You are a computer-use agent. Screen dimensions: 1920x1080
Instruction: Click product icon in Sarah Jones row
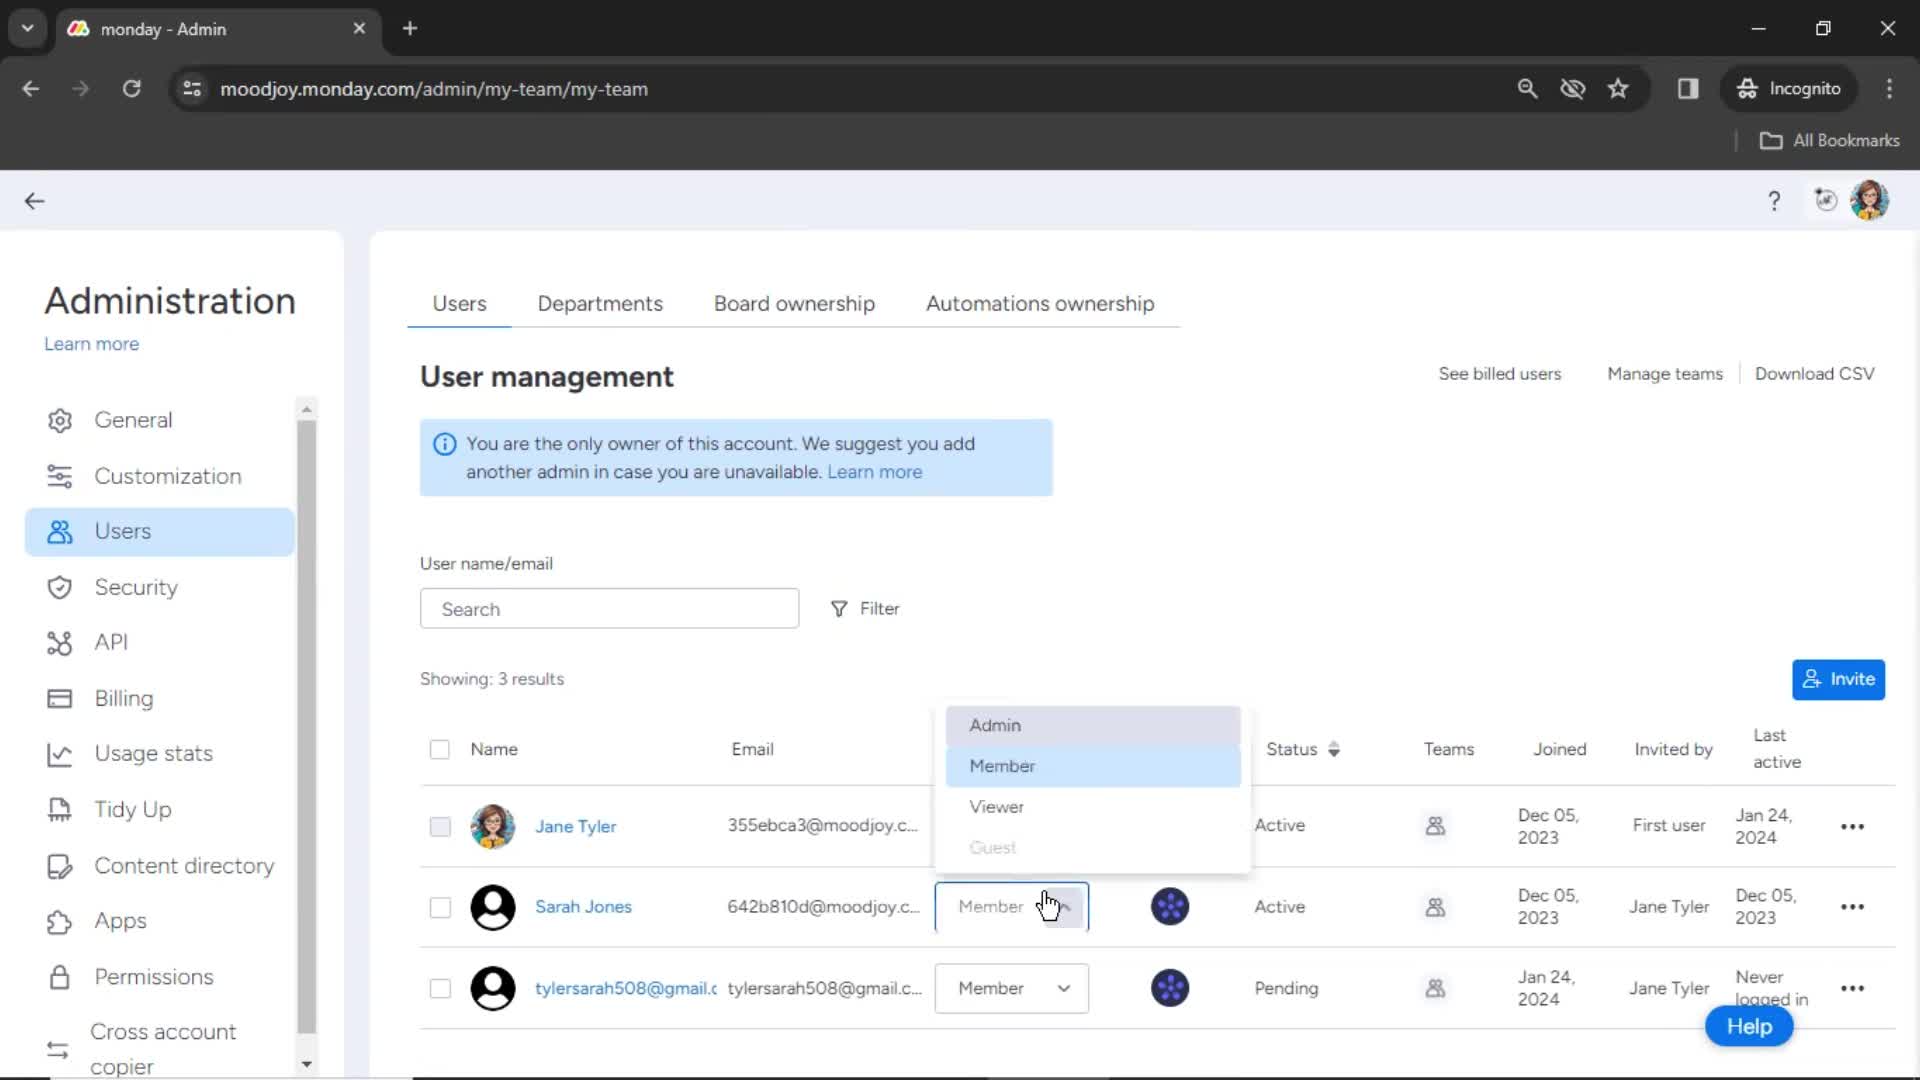point(1169,907)
